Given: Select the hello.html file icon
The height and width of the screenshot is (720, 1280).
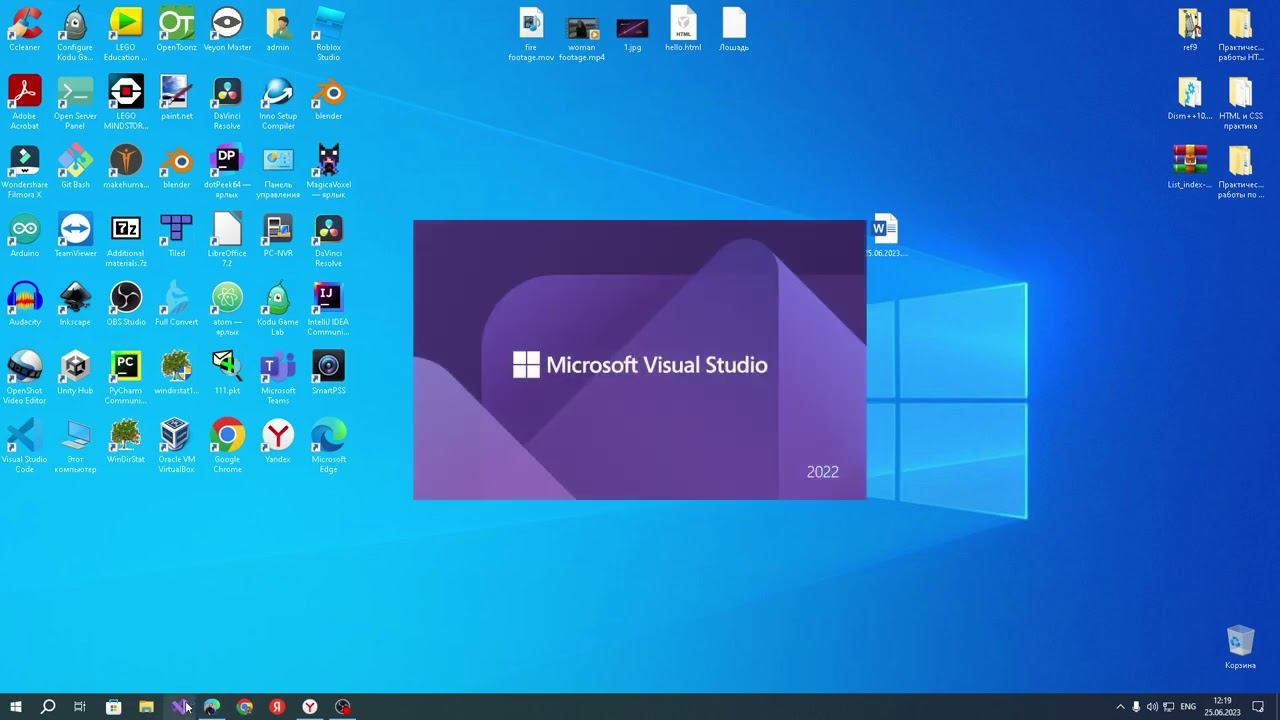Looking at the screenshot, I should (x=683, y=30).
